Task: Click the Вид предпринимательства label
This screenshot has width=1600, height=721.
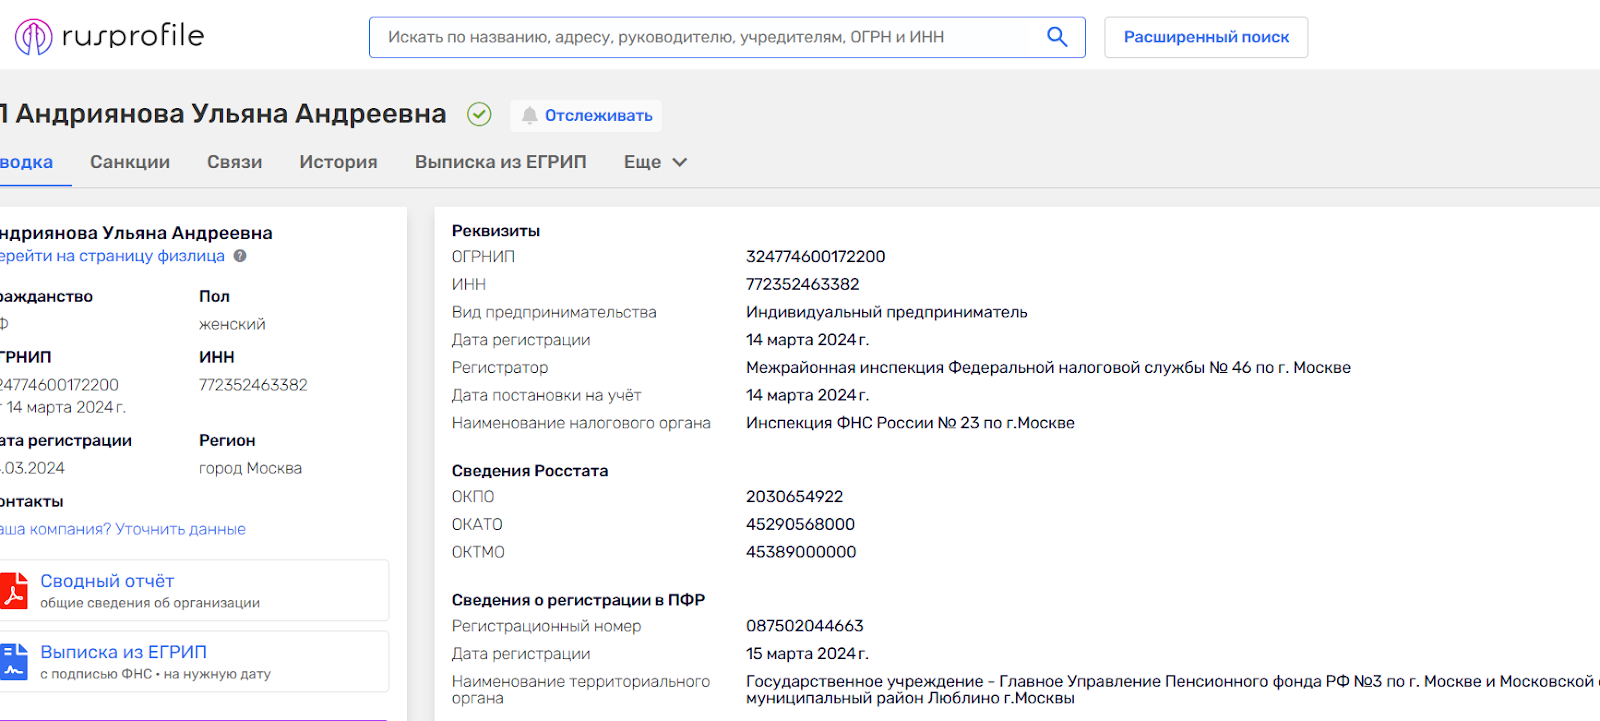Action: 554,312
